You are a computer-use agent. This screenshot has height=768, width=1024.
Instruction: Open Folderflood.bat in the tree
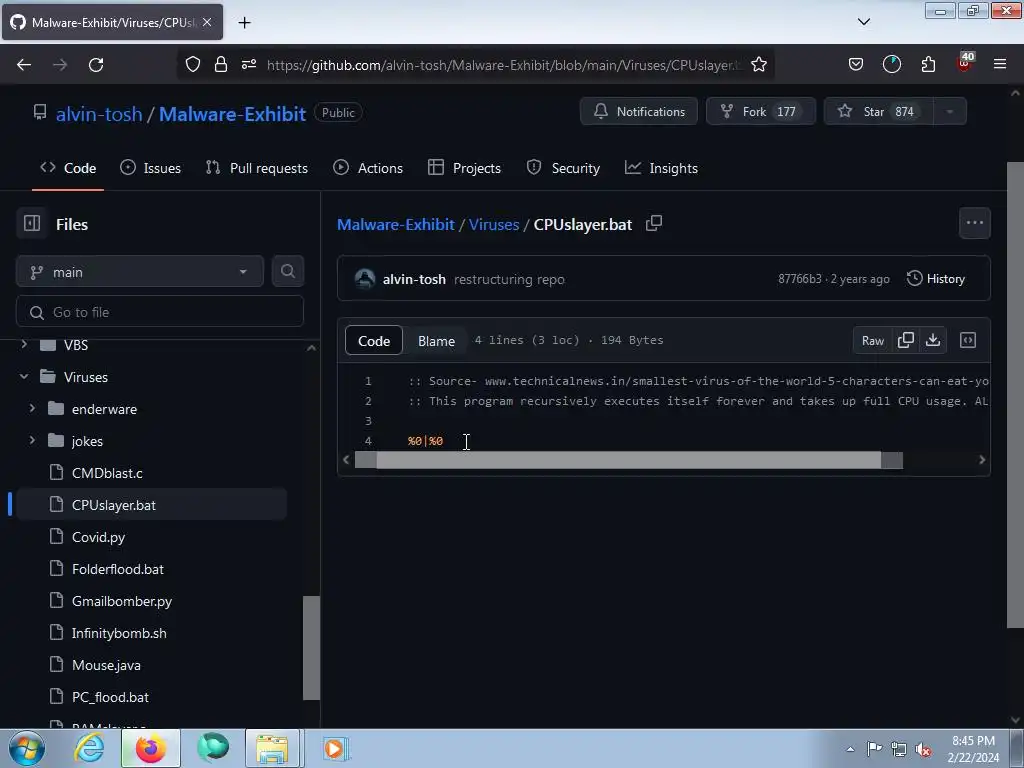click(x=118, y=569)
